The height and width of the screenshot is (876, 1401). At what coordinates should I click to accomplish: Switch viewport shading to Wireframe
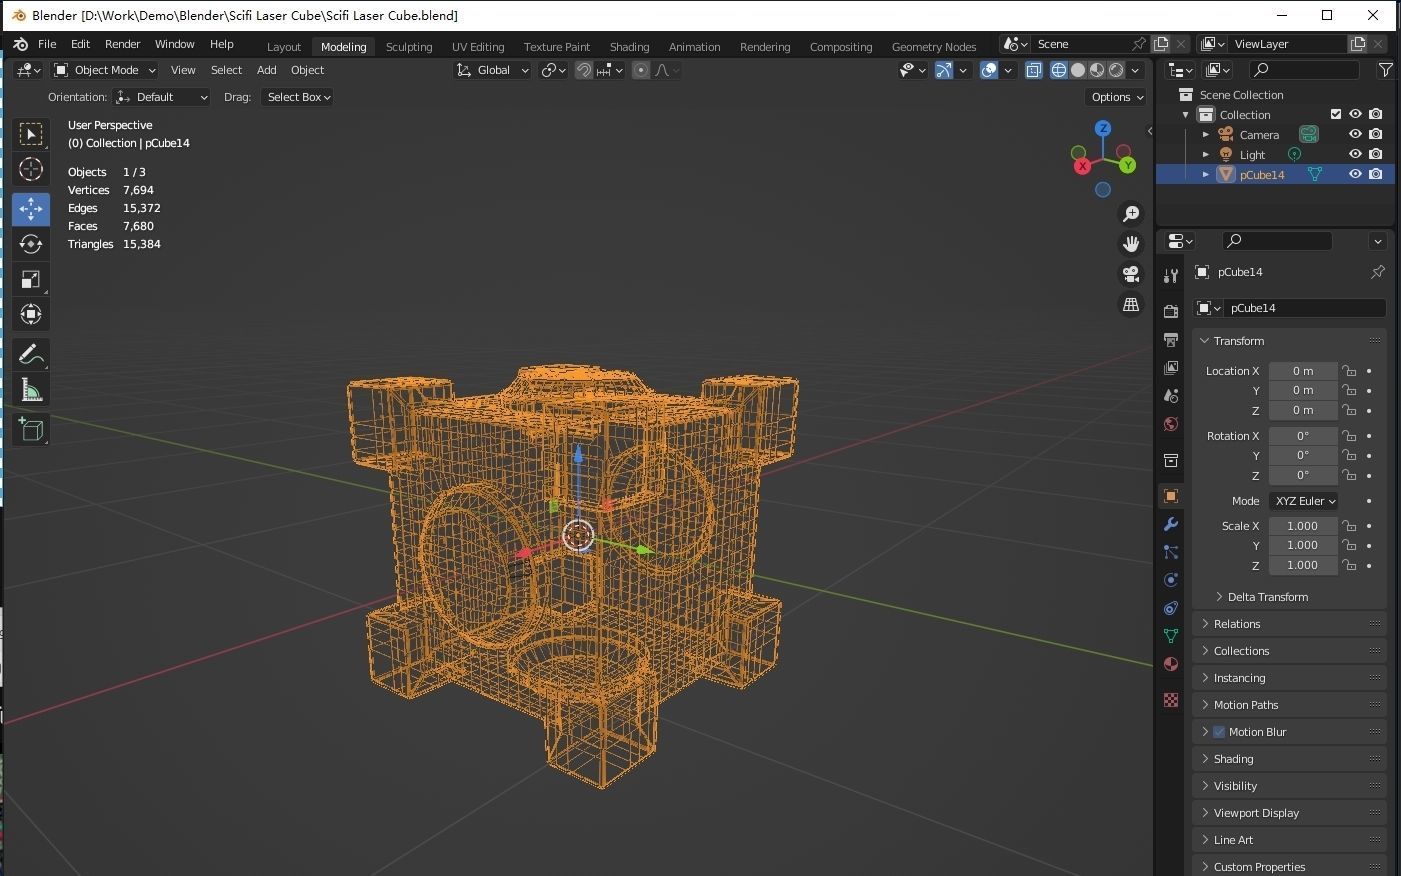tap(1059, 70)
